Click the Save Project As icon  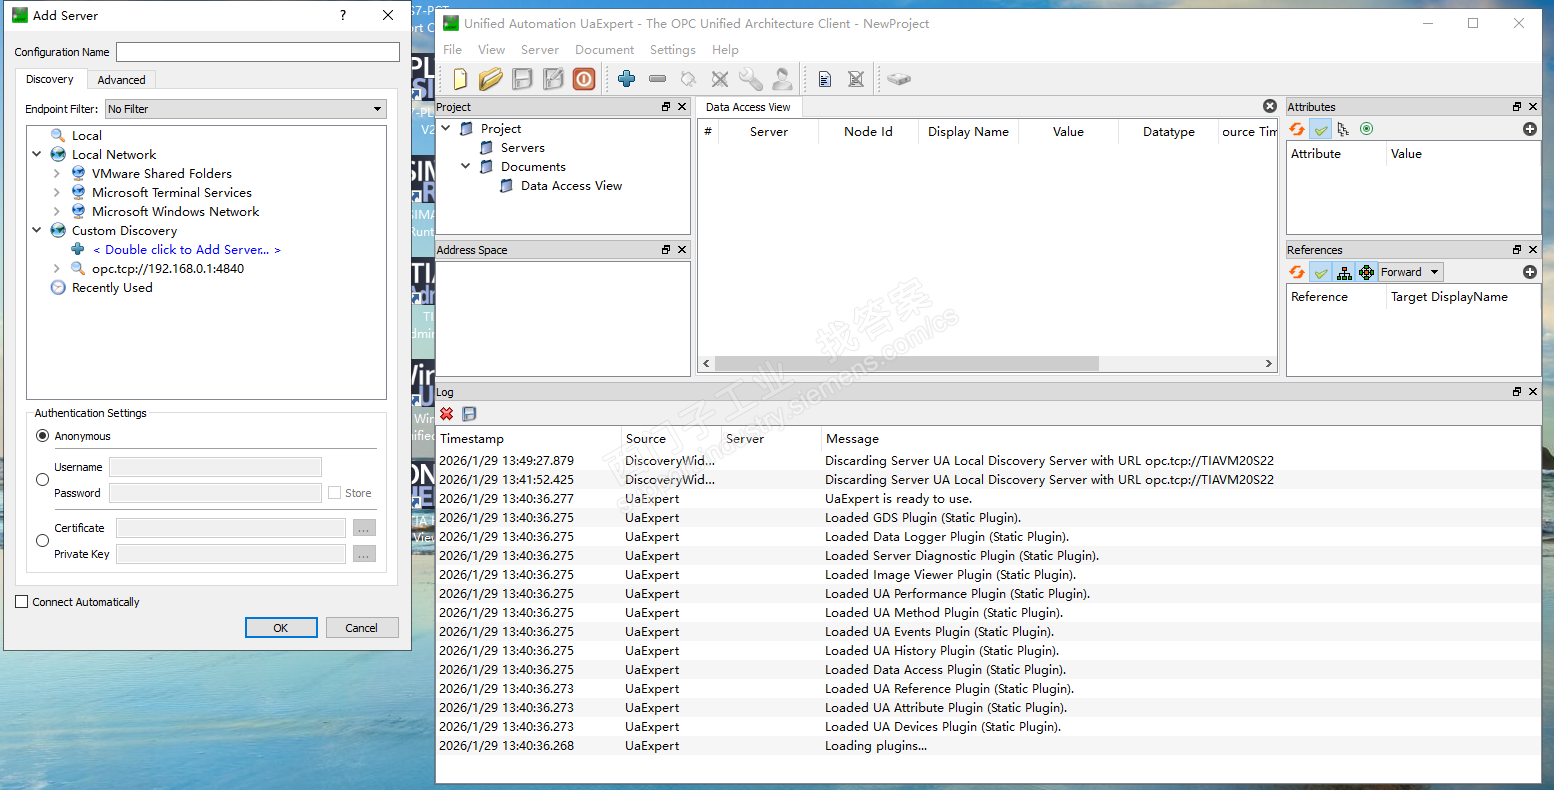tap(553, 79)
